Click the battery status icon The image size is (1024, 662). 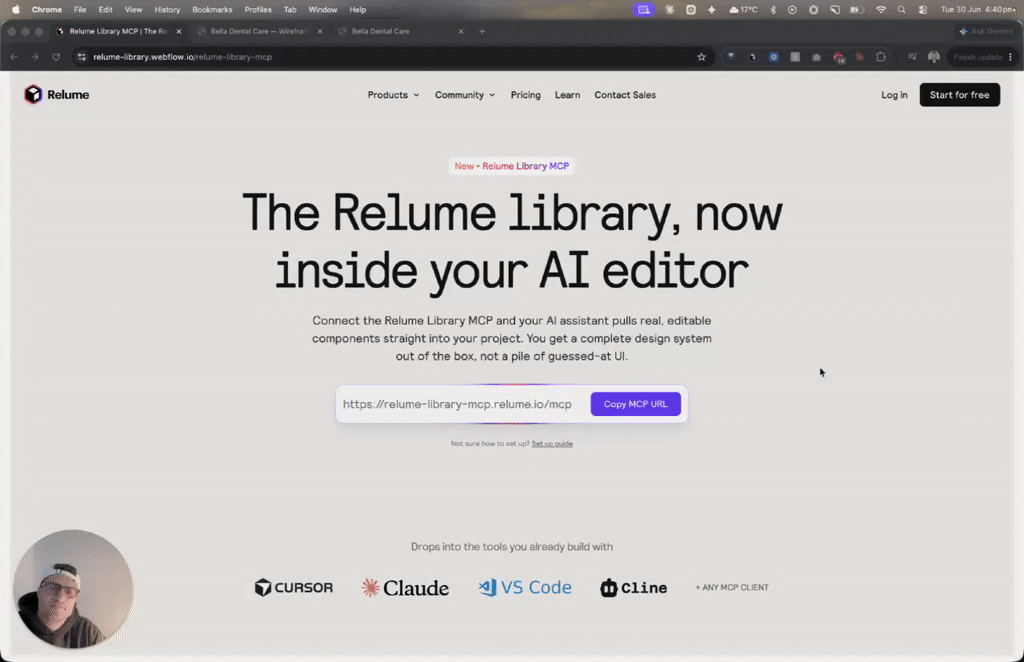click(856, 10)
